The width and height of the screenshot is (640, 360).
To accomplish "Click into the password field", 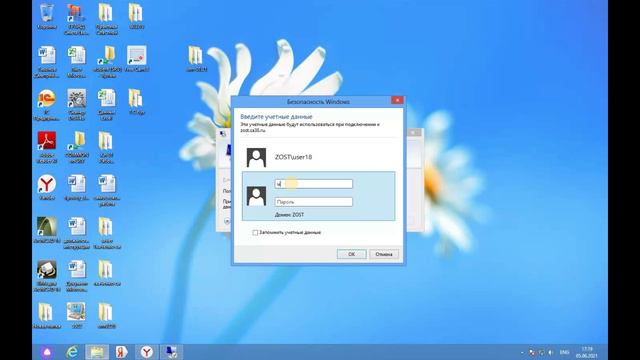I will click(313, 202).
